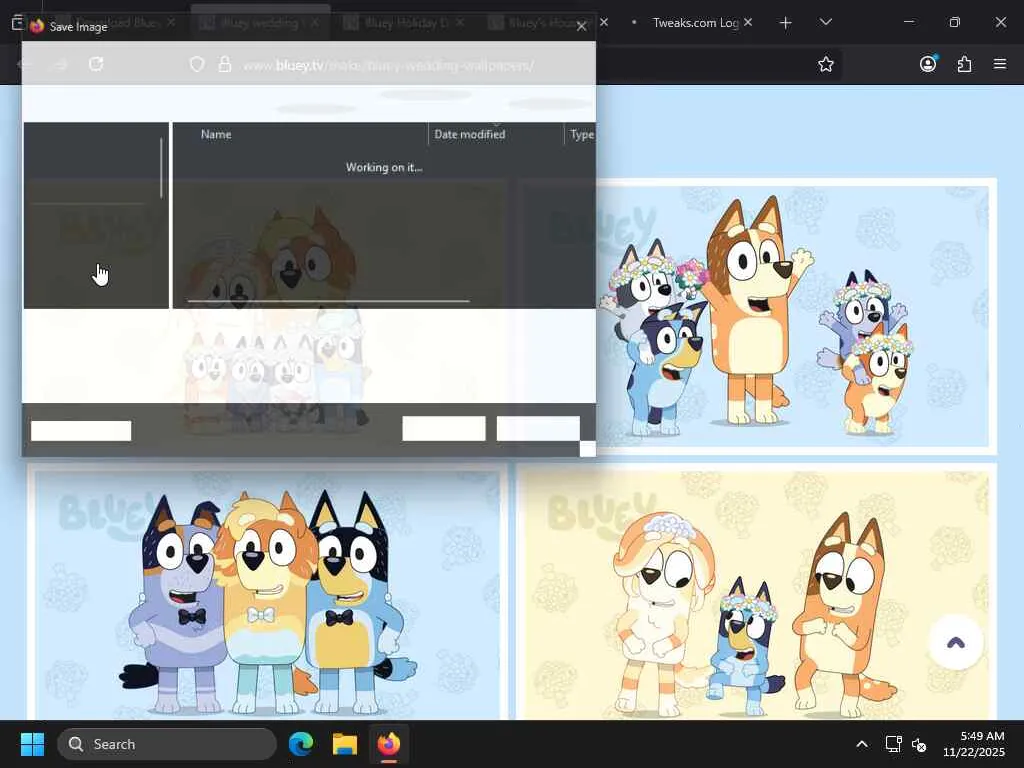Click the muted volume tray icon
This screenshot has width=1024, height=768.
click(x=919, y=744)
